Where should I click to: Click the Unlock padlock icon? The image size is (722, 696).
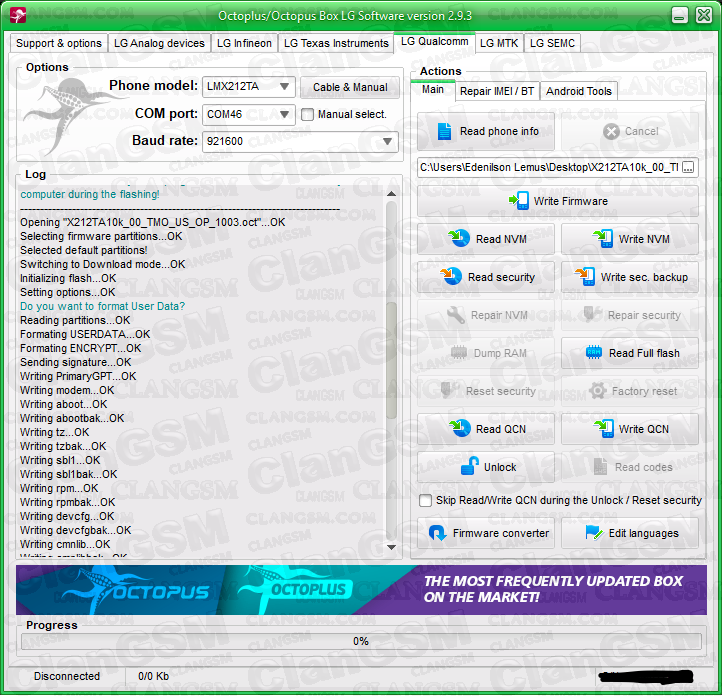pyautogui.click(x=469, y=466)
